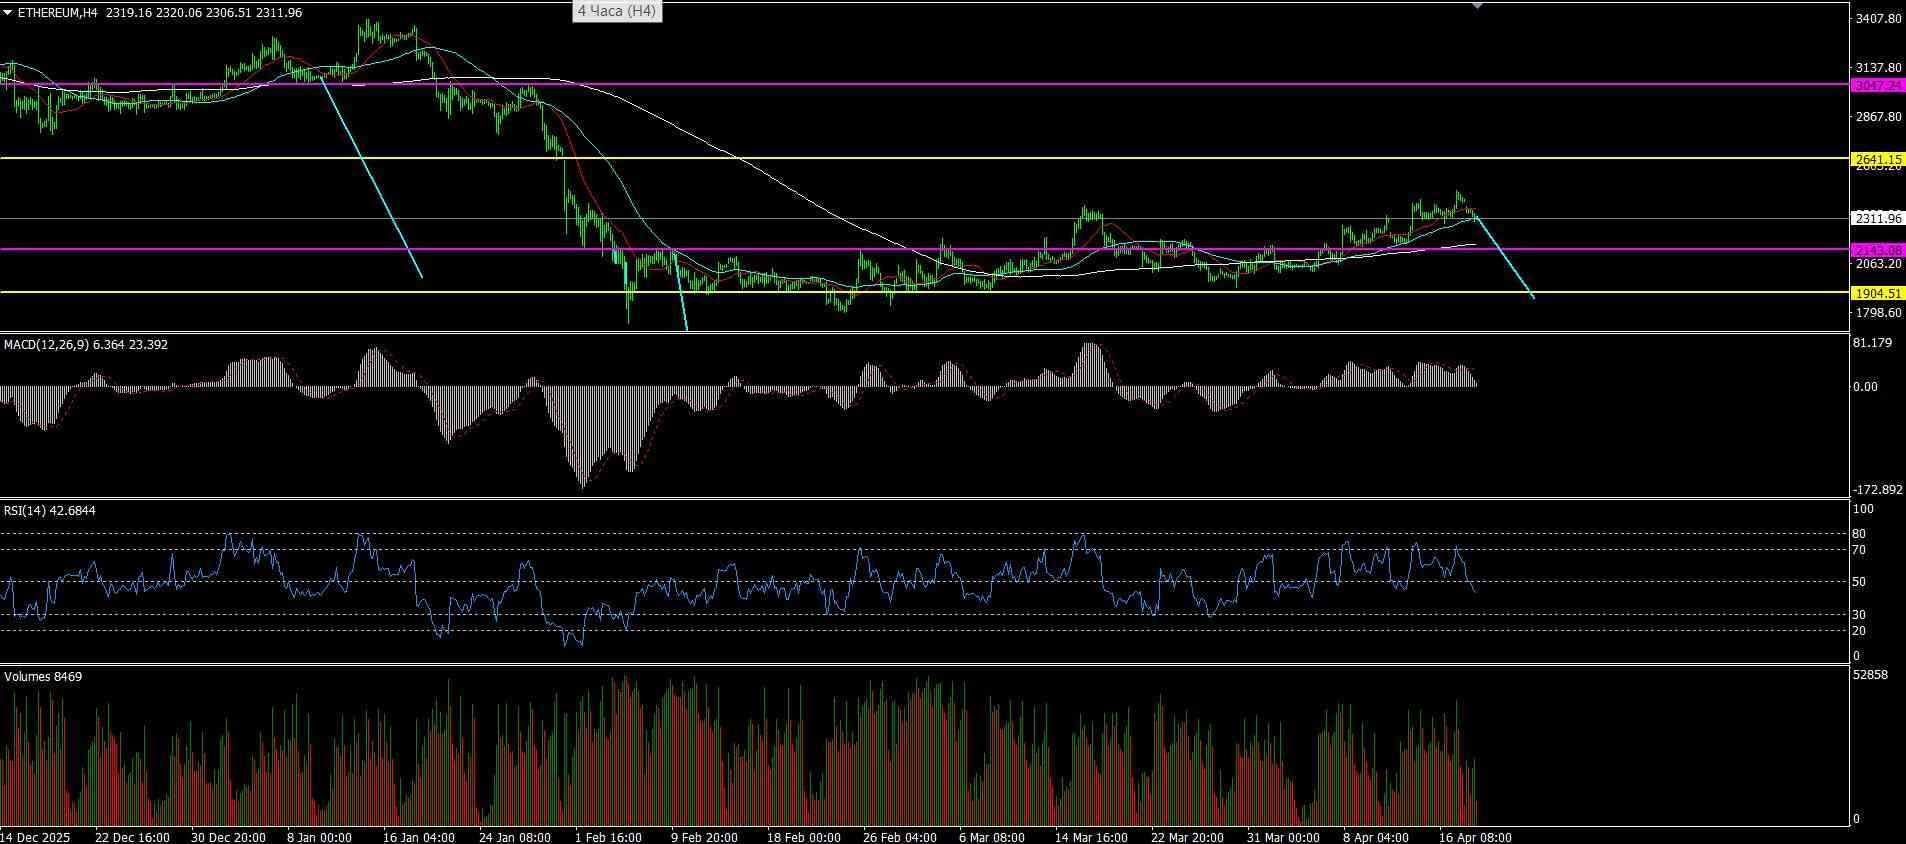Click the 22 Mar 20:00 time label
Screen dimensions: 1906x844
[x=1187, y=838]
